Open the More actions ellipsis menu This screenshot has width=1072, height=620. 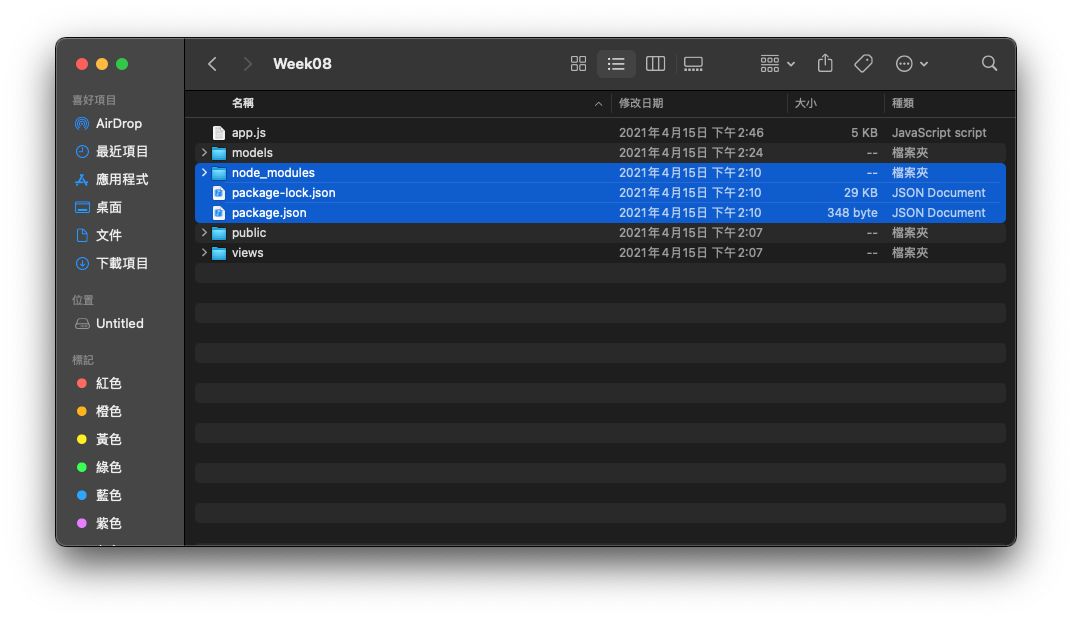911,64
